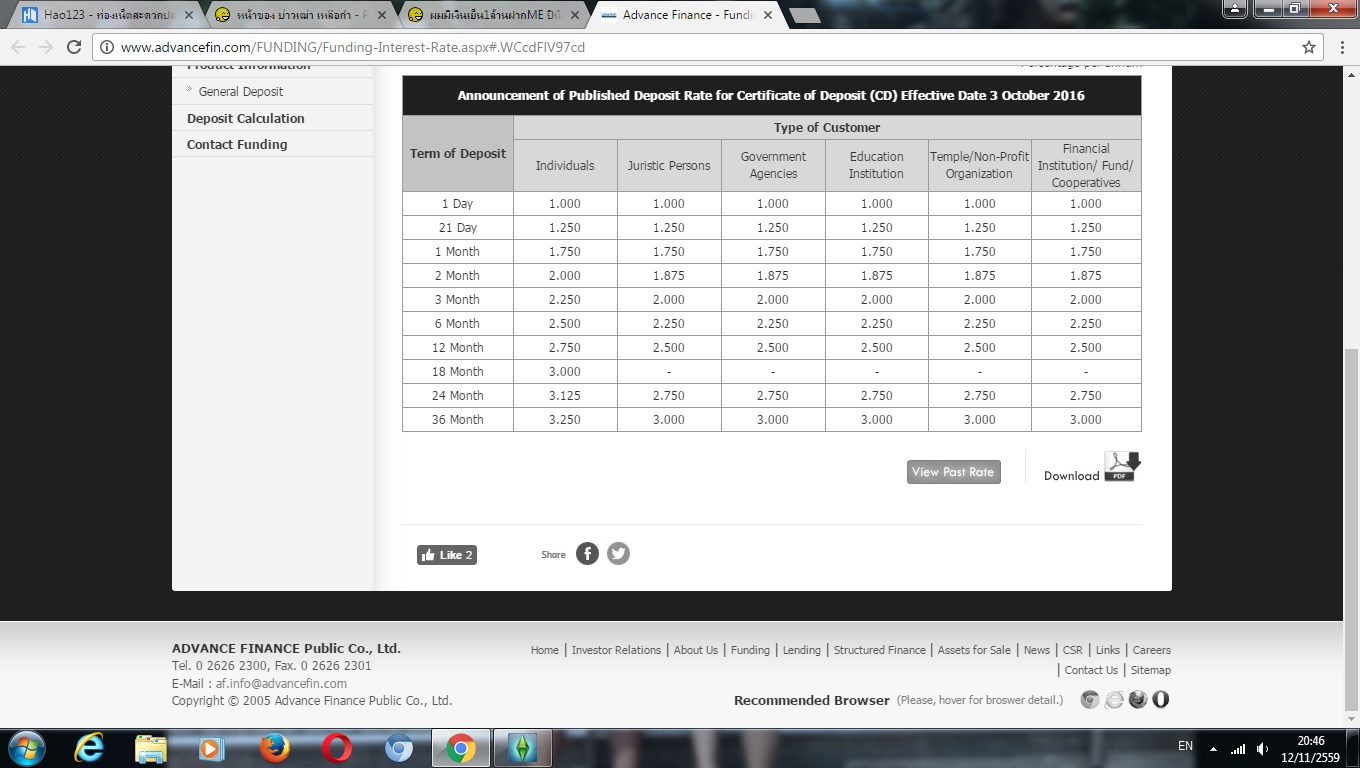The image size is (1360, 768).
Task: Show hidden system tray icons
Action: click(x=1213, y=749)
